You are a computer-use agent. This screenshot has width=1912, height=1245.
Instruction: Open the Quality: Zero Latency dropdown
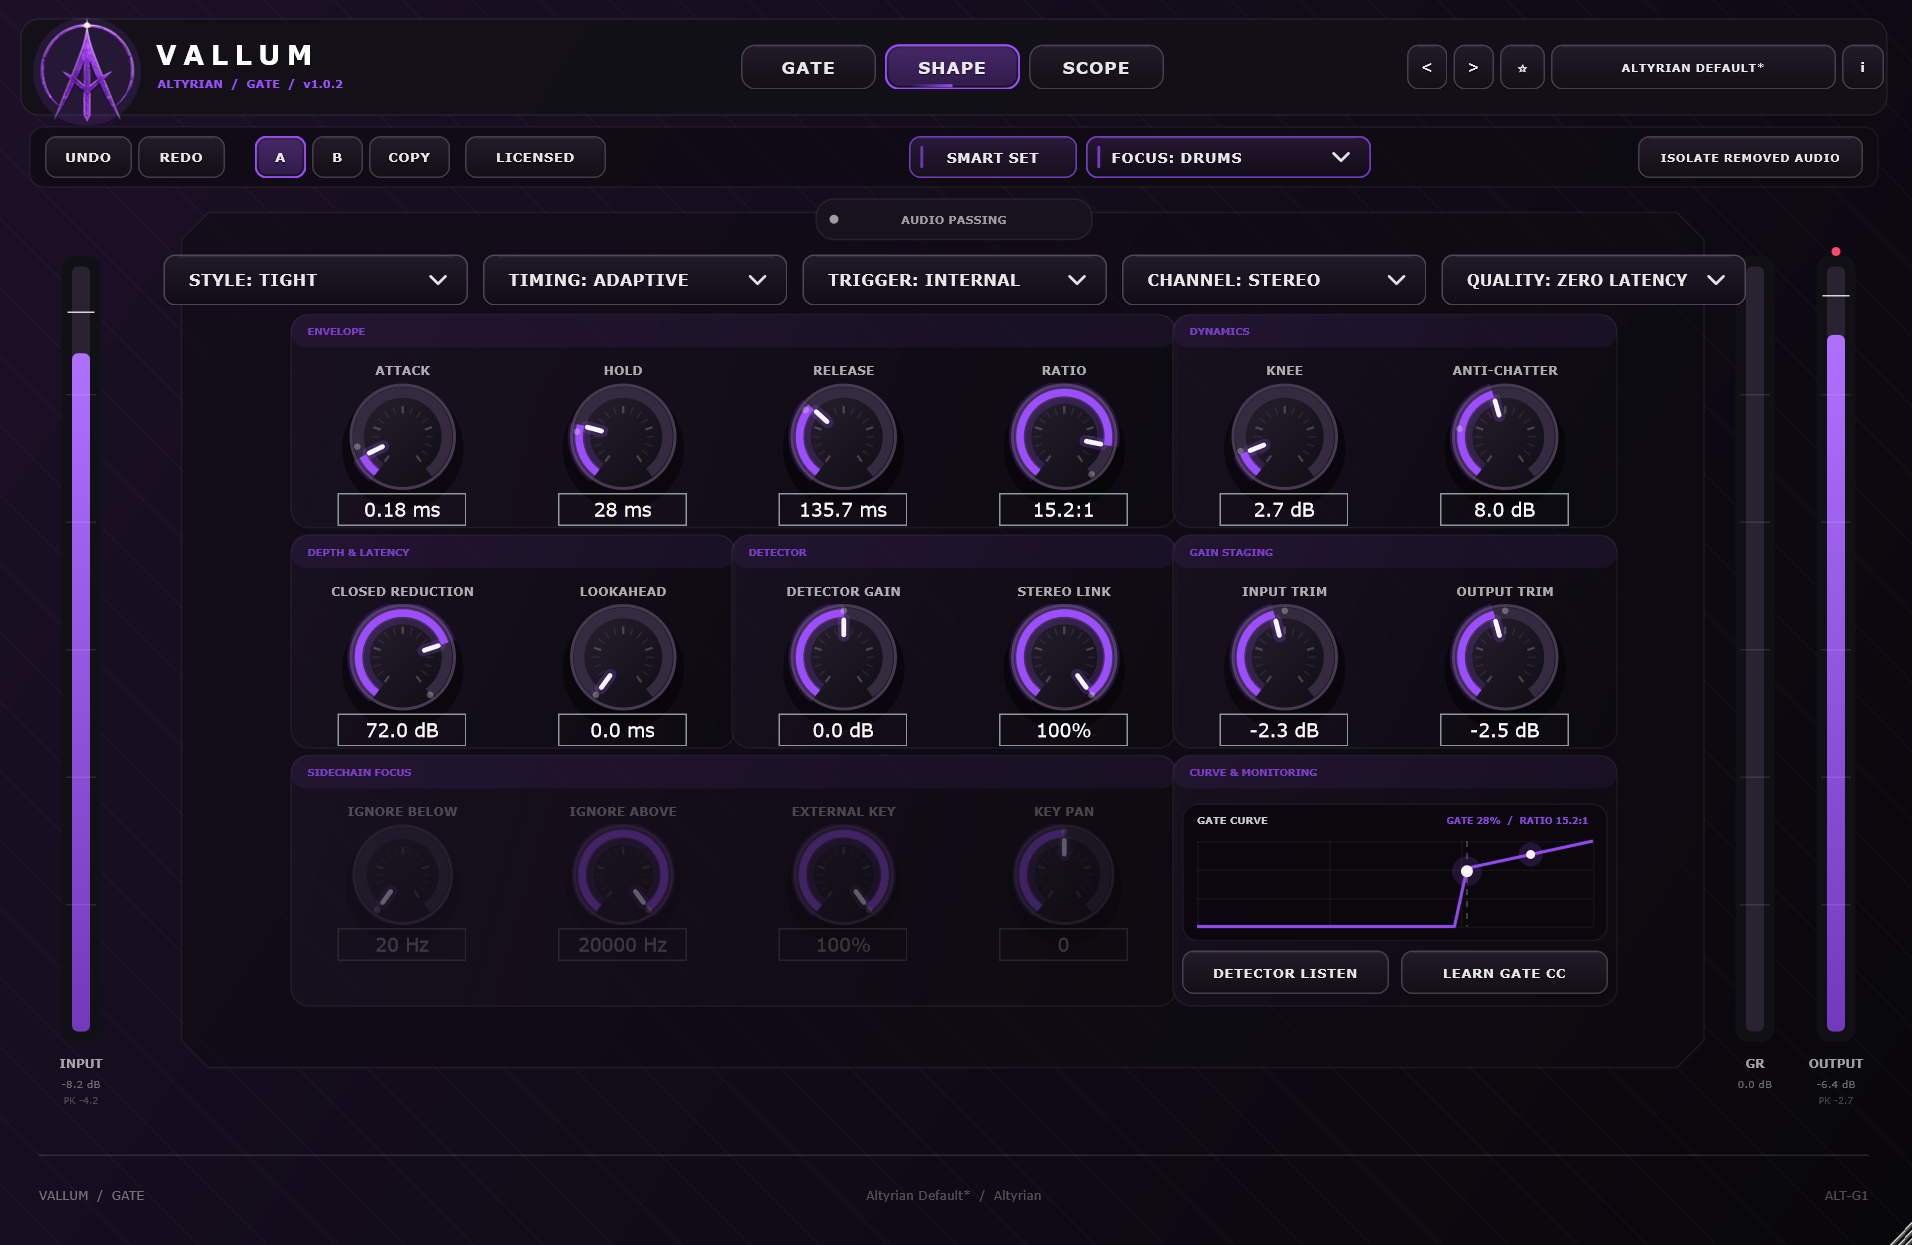(x=1593, y=280)
